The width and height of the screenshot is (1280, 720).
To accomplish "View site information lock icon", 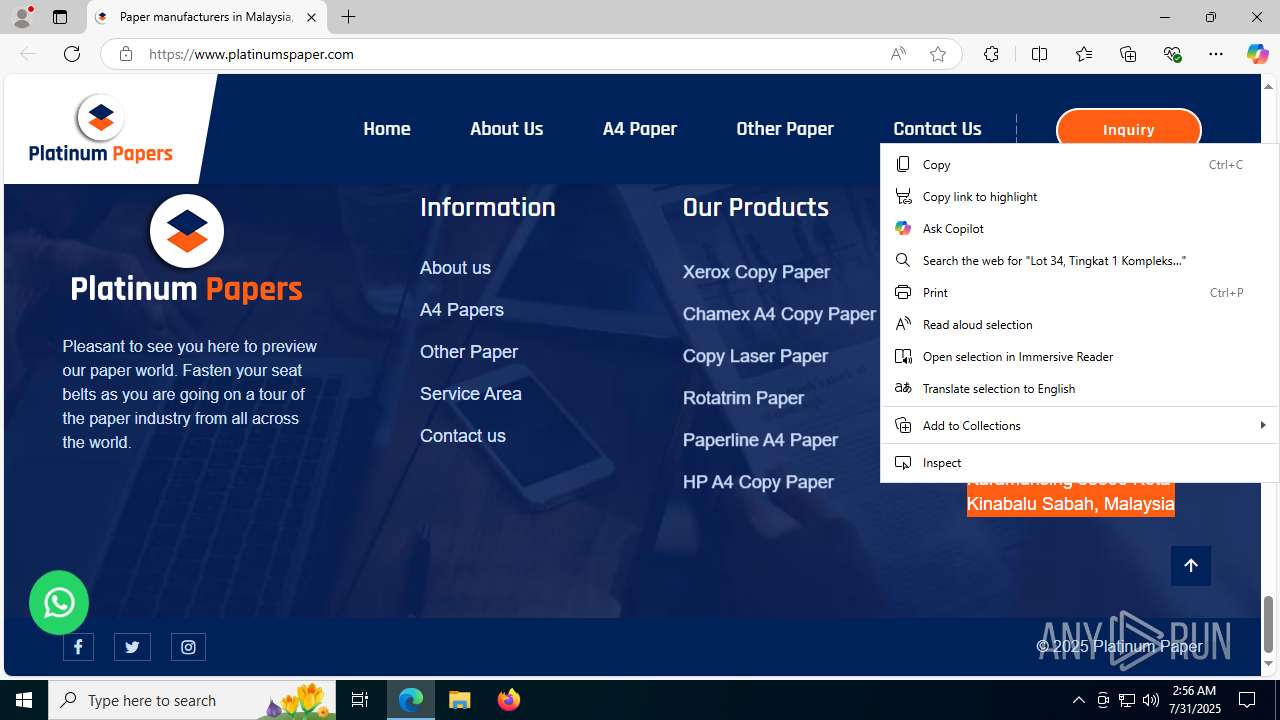I will [125, 54].
